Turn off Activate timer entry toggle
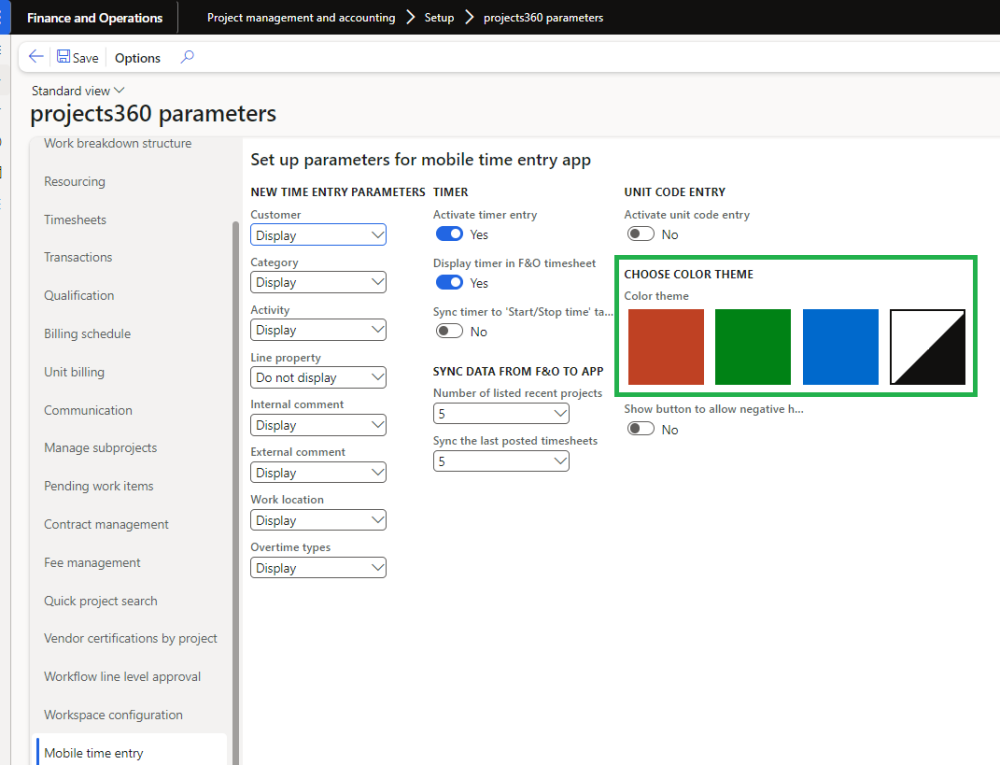1000x765 pixels. [449, 234]
